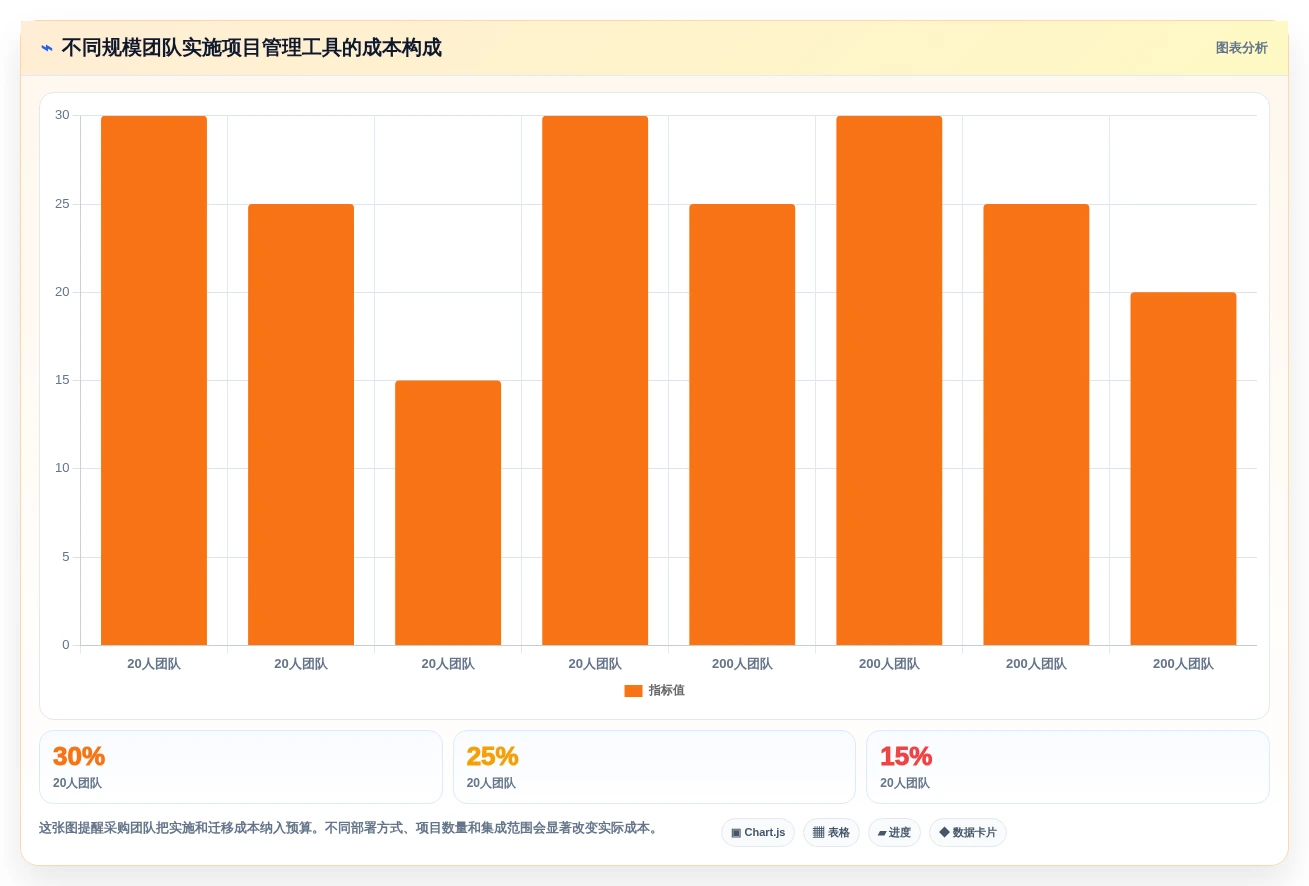Click the 200人团队 bar with value 30
The width and height of the screenshot is (1309, 886).
coord(889,381)
